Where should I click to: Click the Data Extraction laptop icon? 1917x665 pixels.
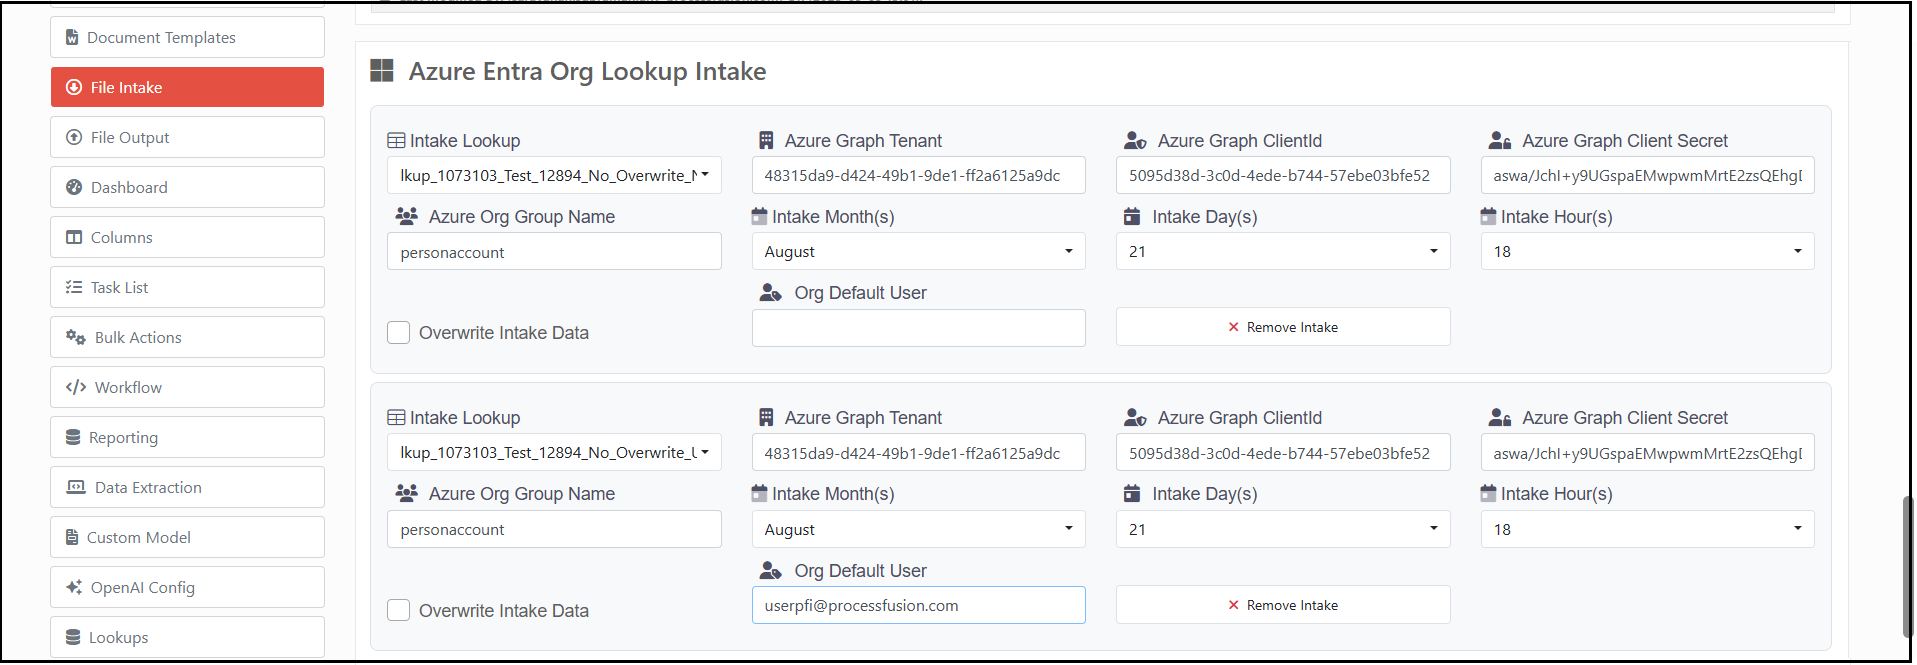pyautogui.click(x=76, y=487)
